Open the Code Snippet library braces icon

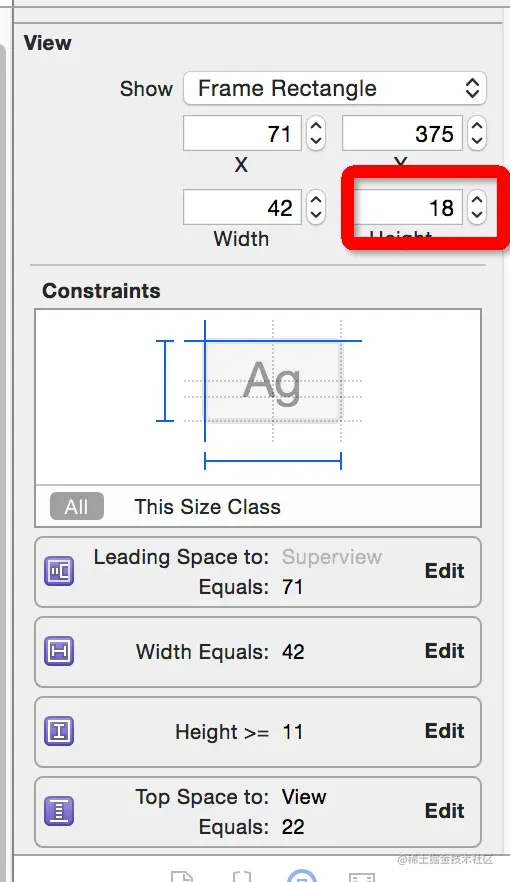242,876
